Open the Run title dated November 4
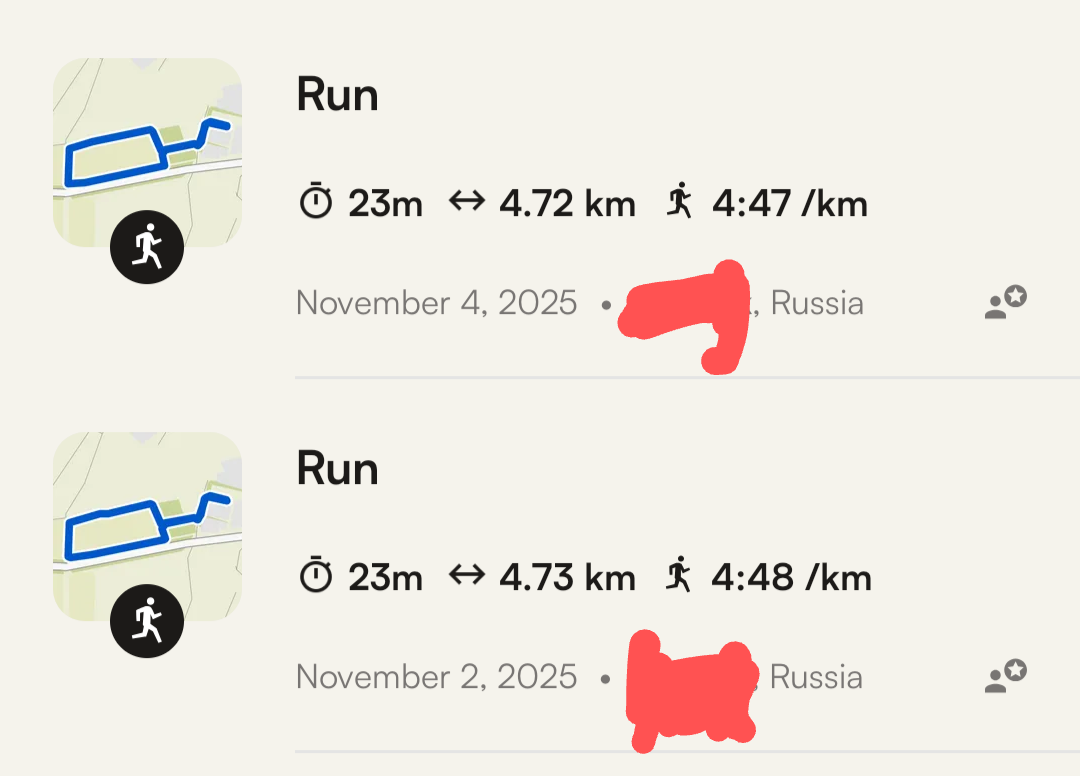The image size is (1080, 776). 337,96
